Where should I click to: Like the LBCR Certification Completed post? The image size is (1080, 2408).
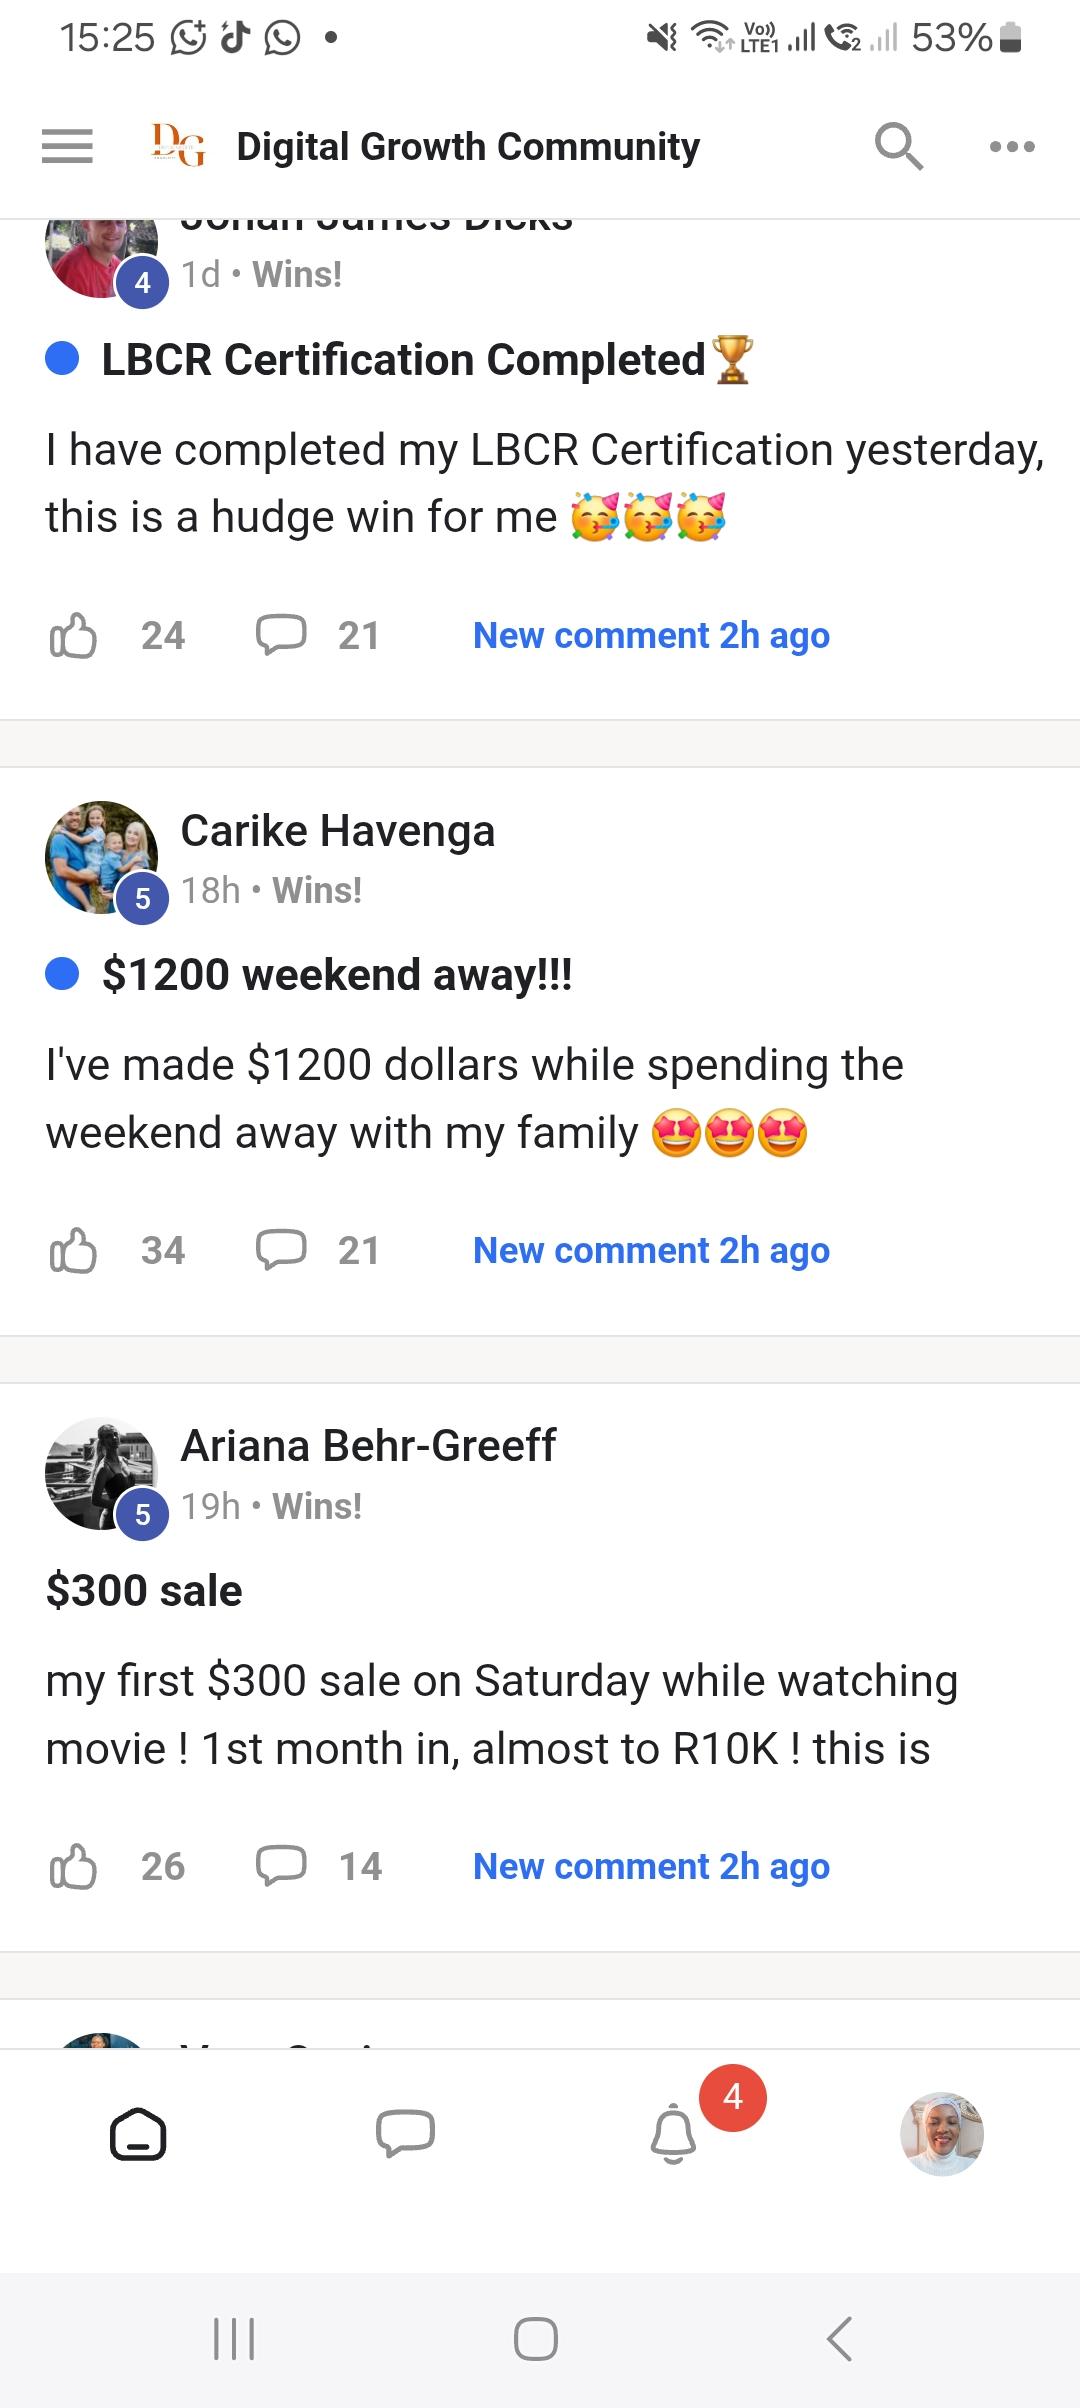click(x=74, y=636)
